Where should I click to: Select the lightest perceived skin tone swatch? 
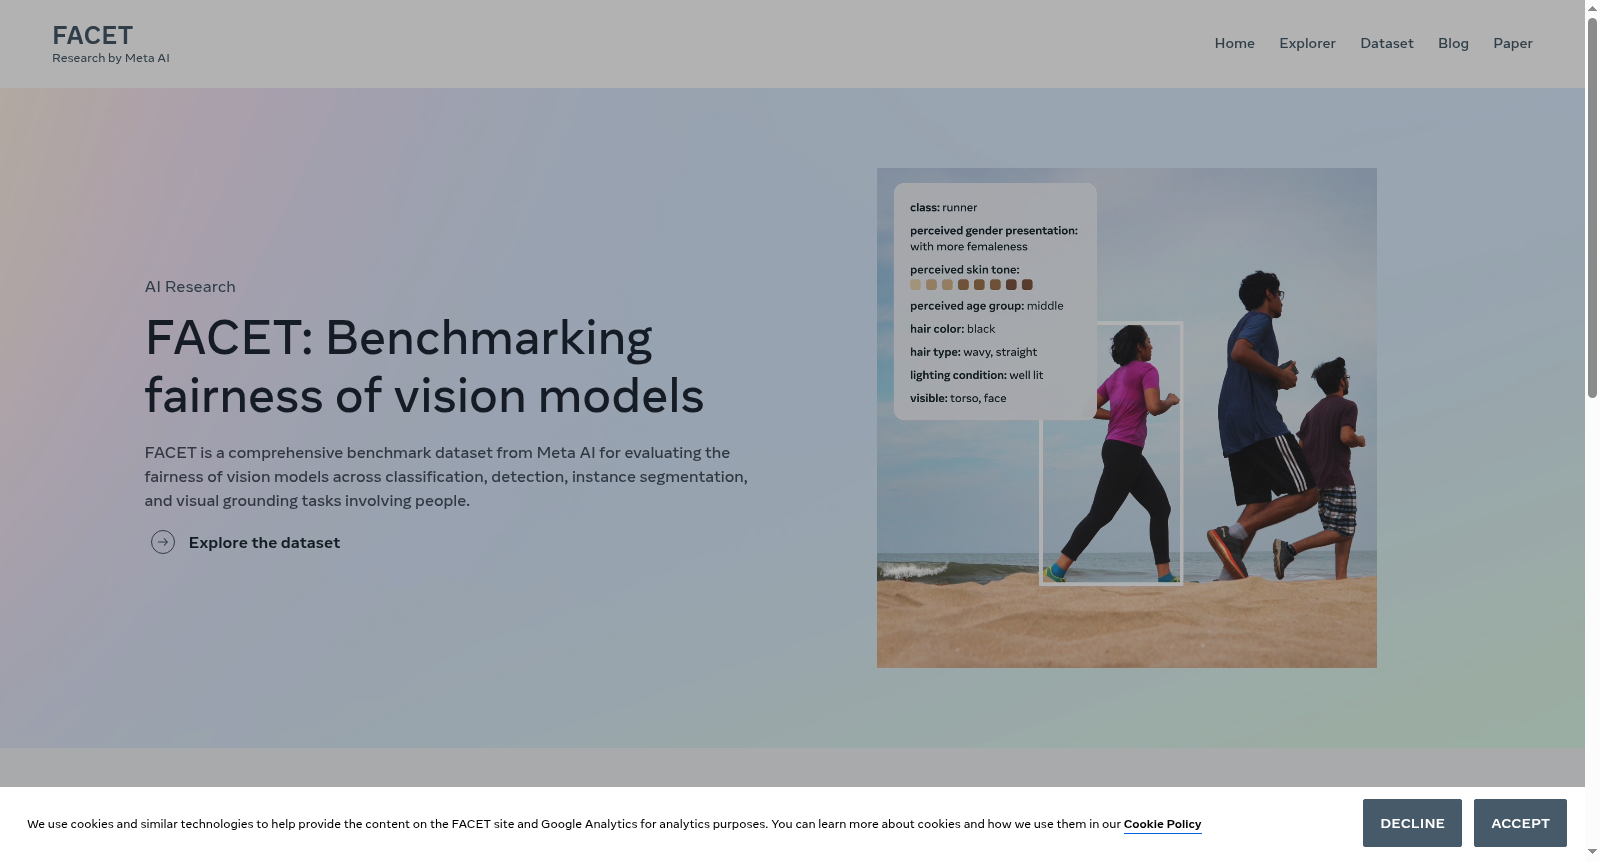click(x=915, y=285)
